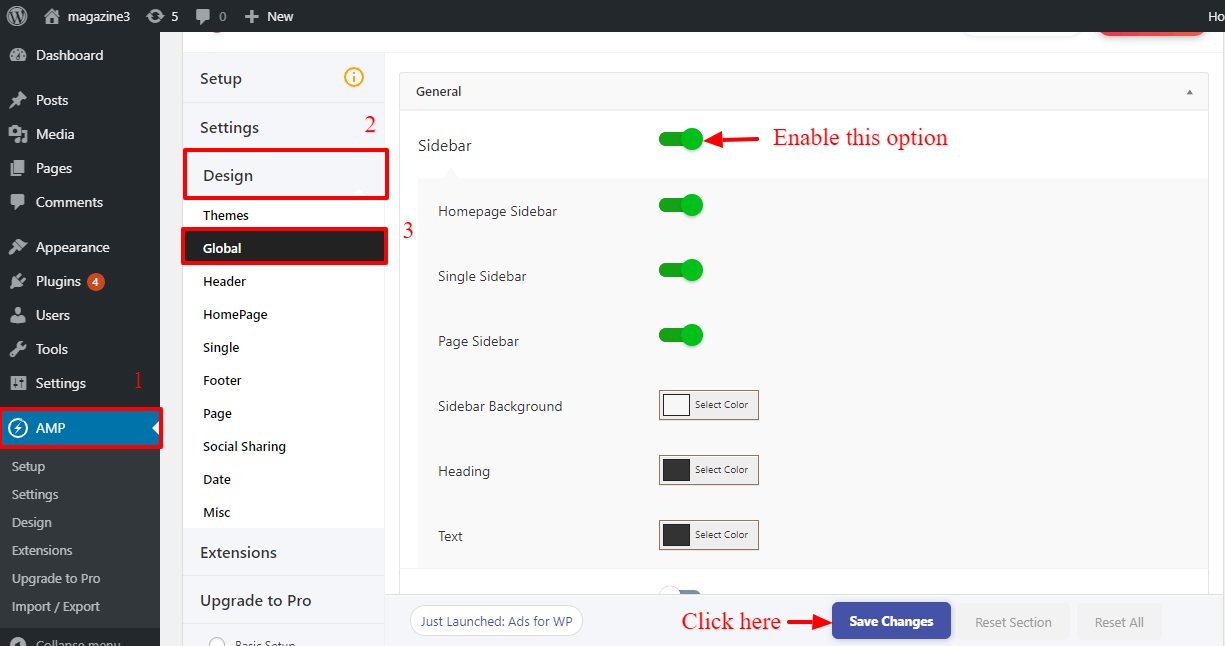The width and height of the screenshot is (1225, 646).
Task: Open the updates icon showing 5 pending
Action: 158,15
